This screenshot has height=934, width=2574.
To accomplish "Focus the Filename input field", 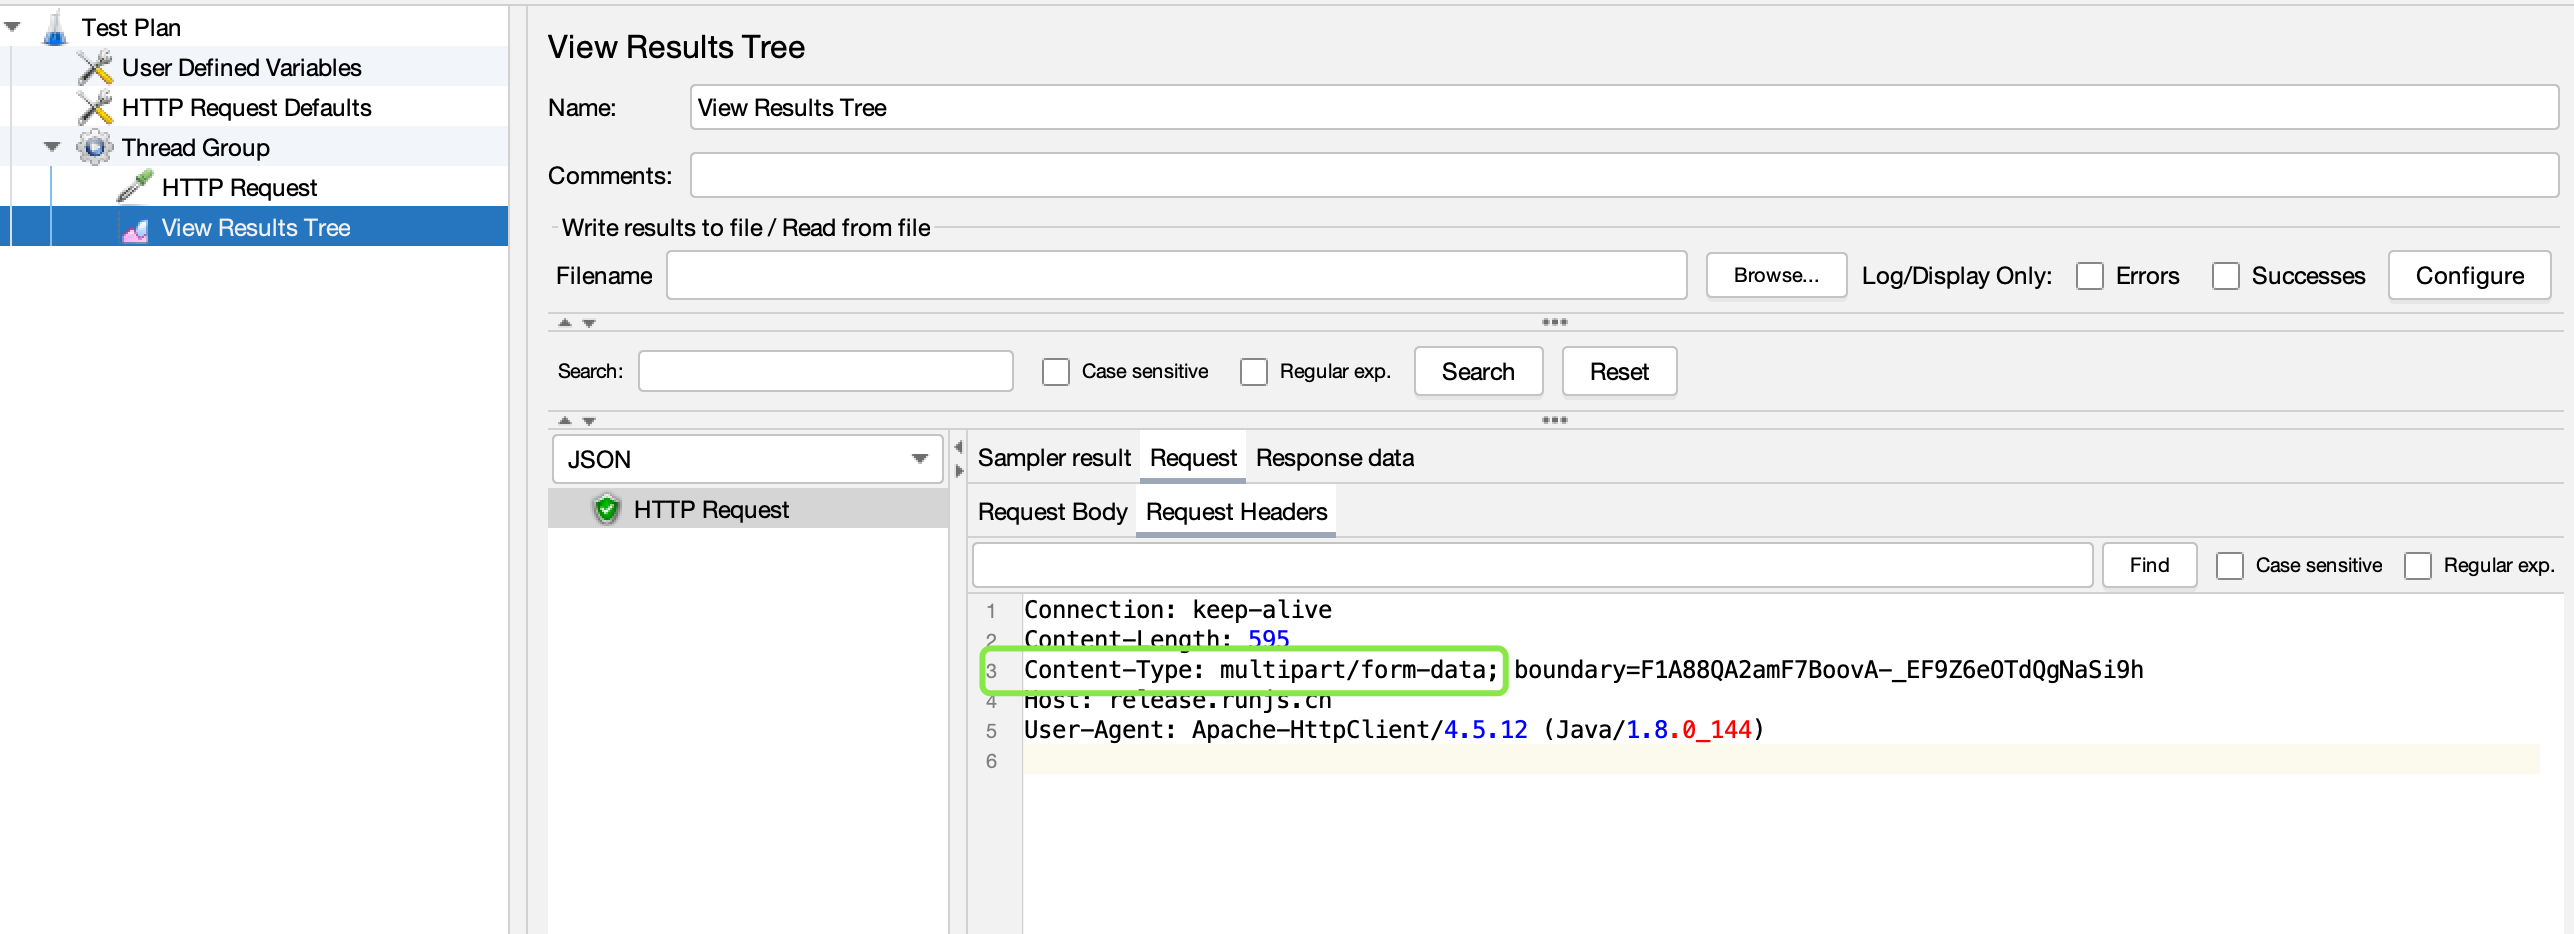I will point(1176,275).
